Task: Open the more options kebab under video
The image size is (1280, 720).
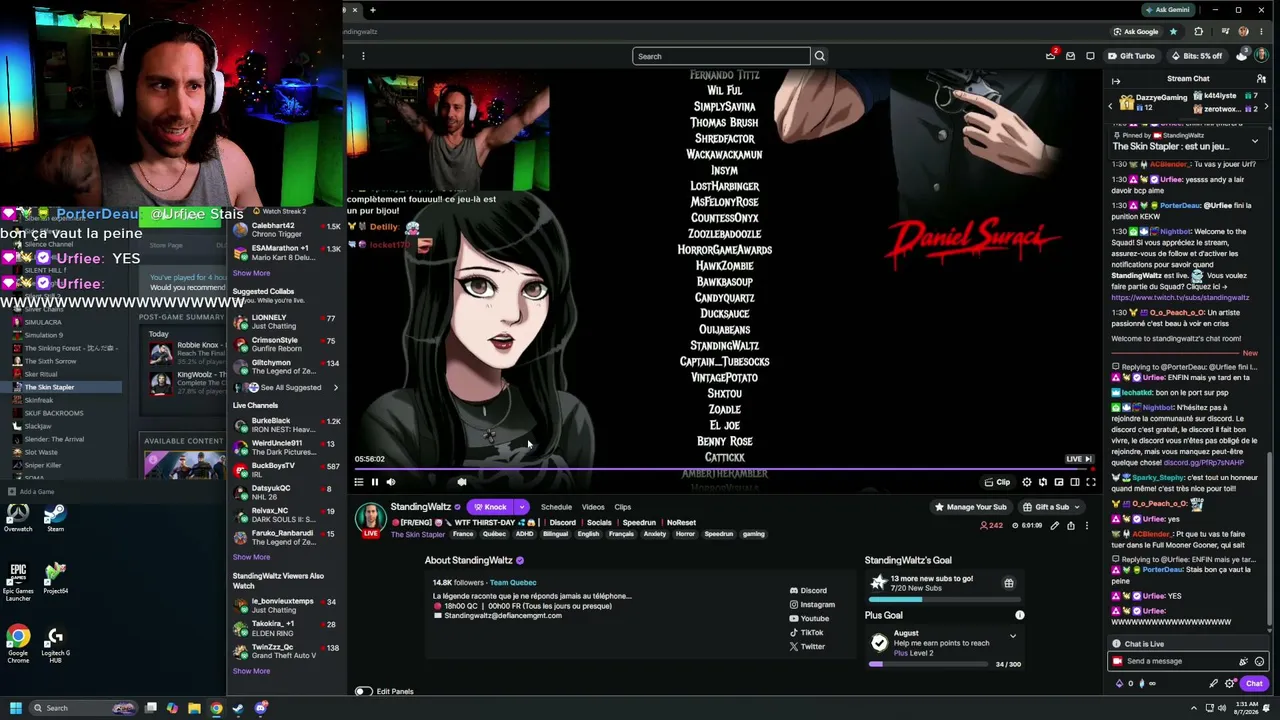Action: tap(1087, 525)
